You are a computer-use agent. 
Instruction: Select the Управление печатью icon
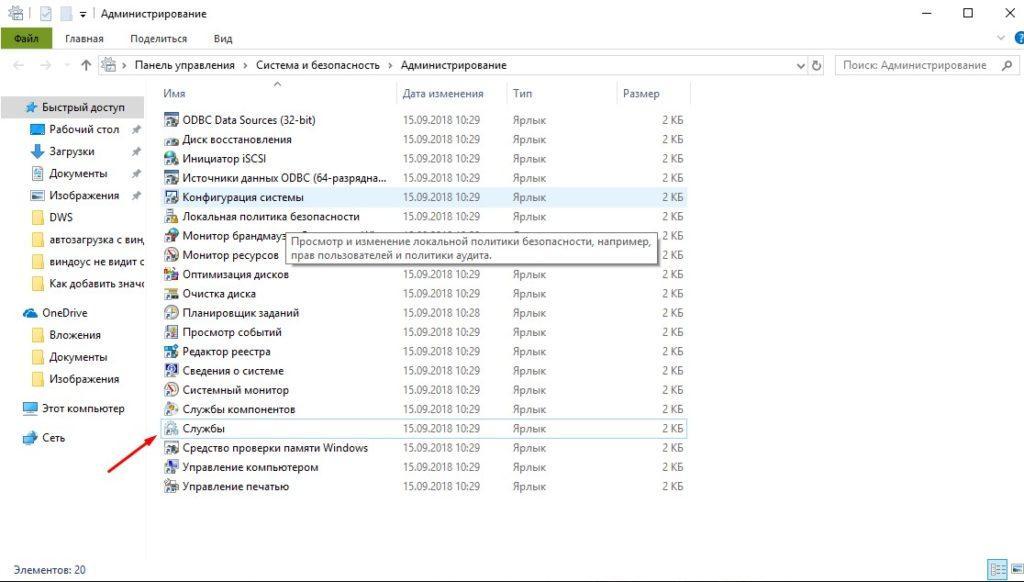171,486
